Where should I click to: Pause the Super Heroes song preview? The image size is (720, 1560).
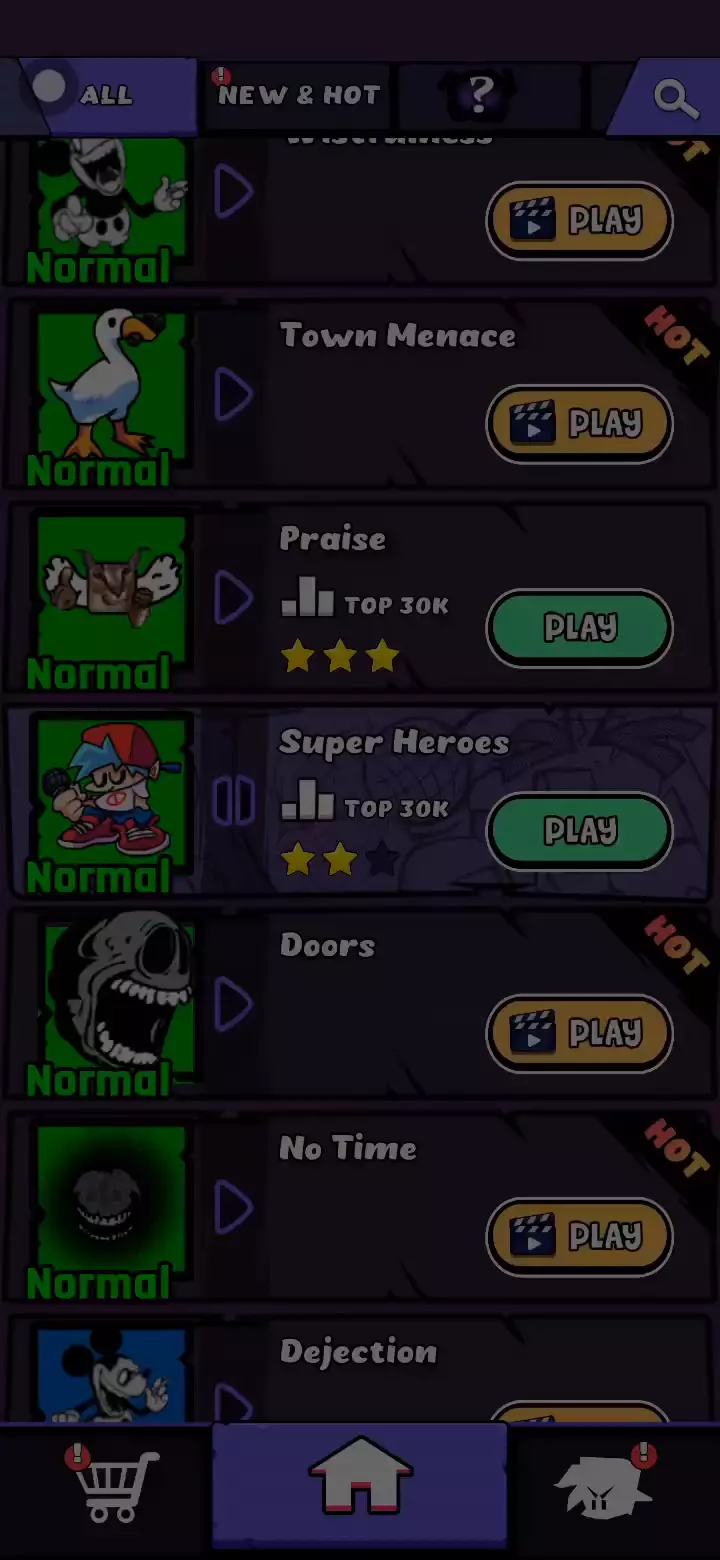[233, 802]
